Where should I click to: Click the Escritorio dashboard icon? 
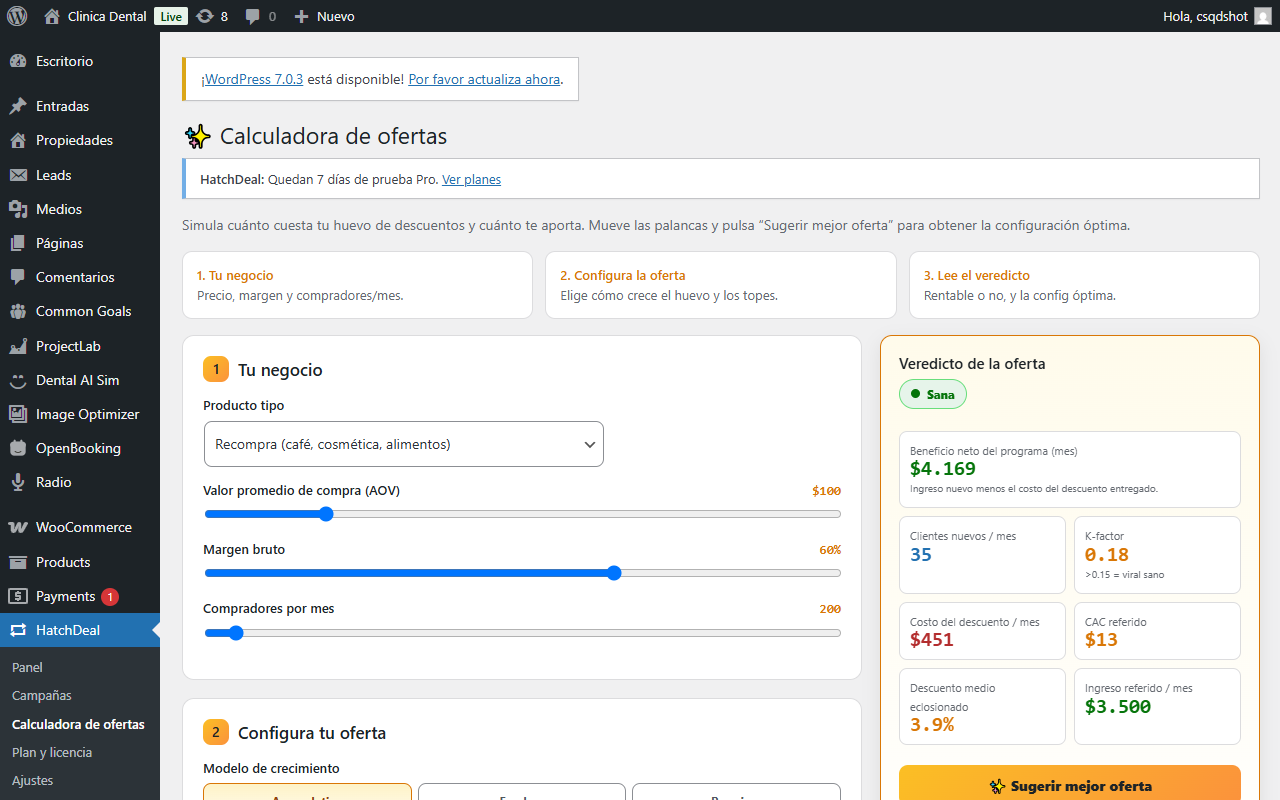coord(18,61)
